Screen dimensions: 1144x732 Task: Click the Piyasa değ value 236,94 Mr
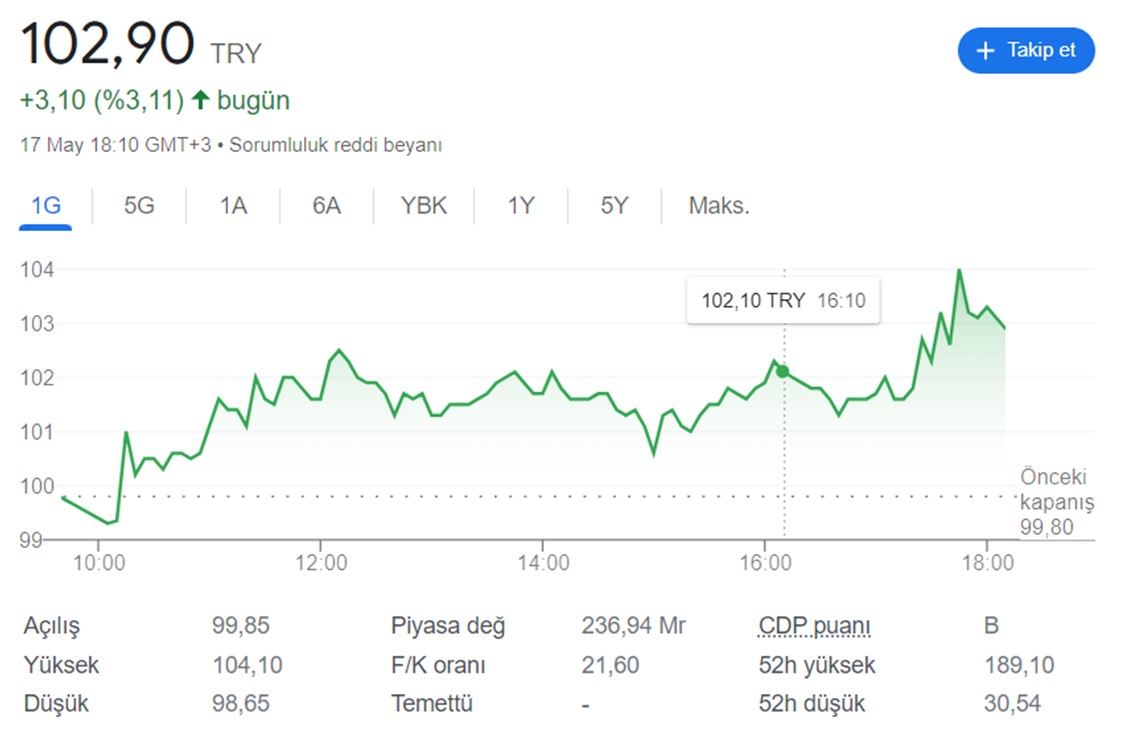point(633,625)
